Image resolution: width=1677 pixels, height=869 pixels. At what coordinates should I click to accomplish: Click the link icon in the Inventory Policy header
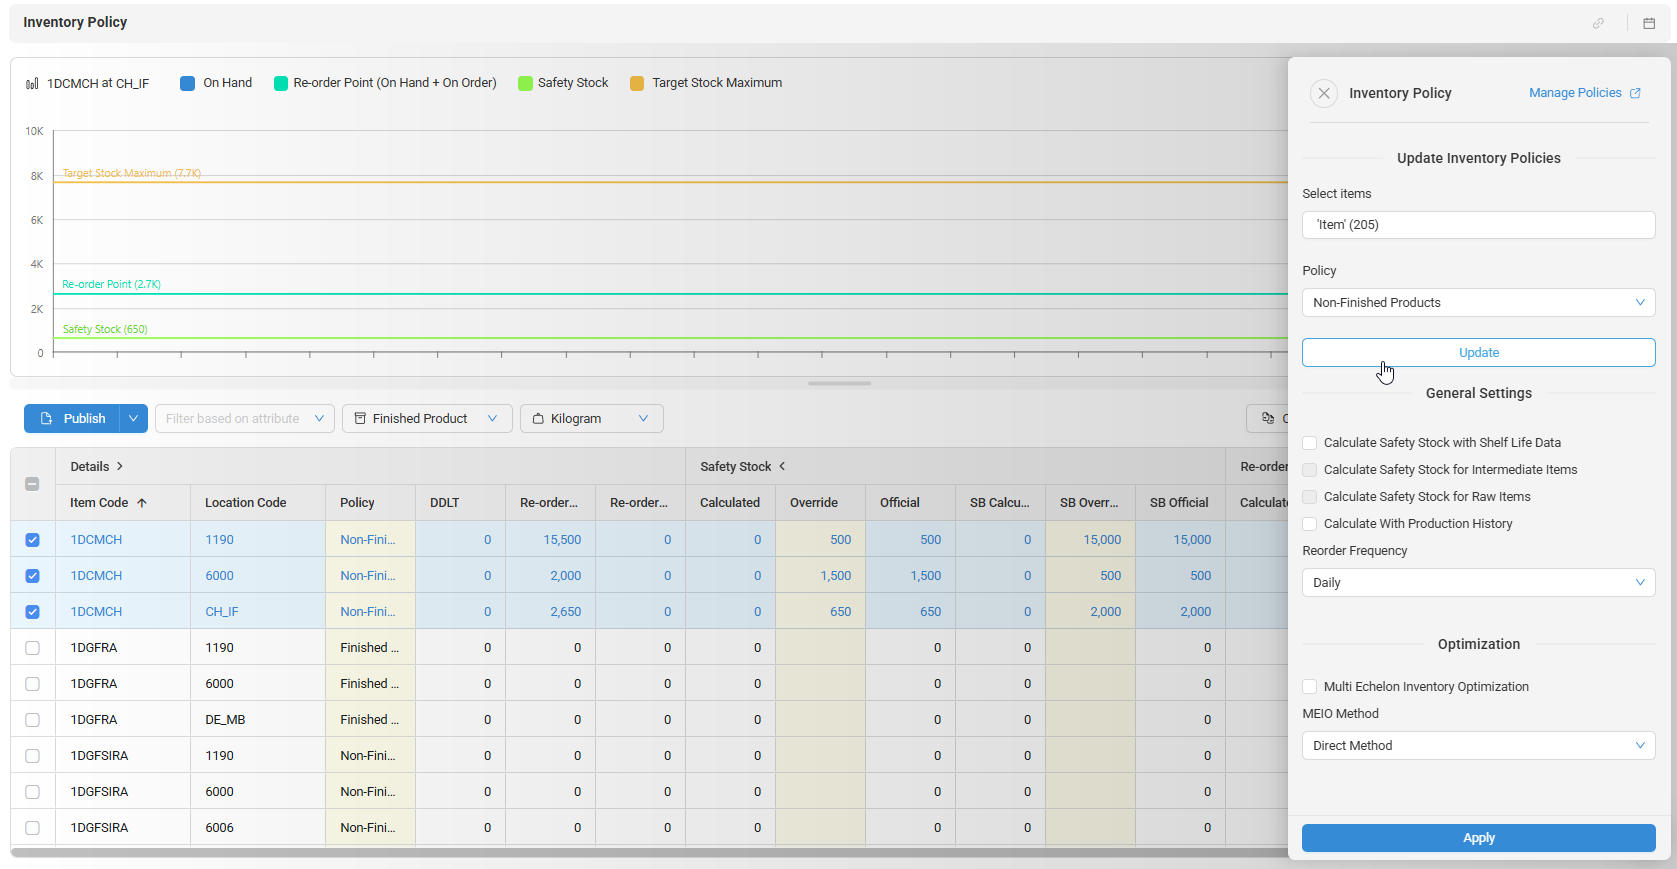click(1598, 23)
